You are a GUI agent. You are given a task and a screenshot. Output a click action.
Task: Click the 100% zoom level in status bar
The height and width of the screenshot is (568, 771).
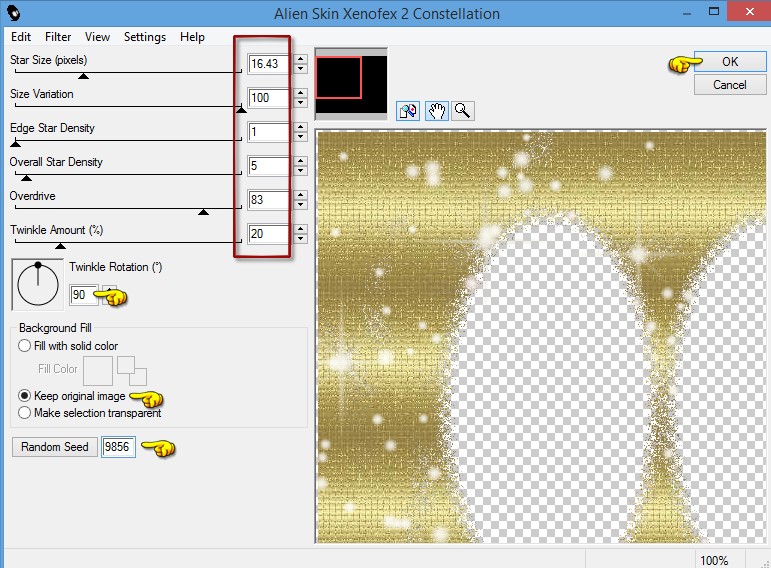pos(713,560)
